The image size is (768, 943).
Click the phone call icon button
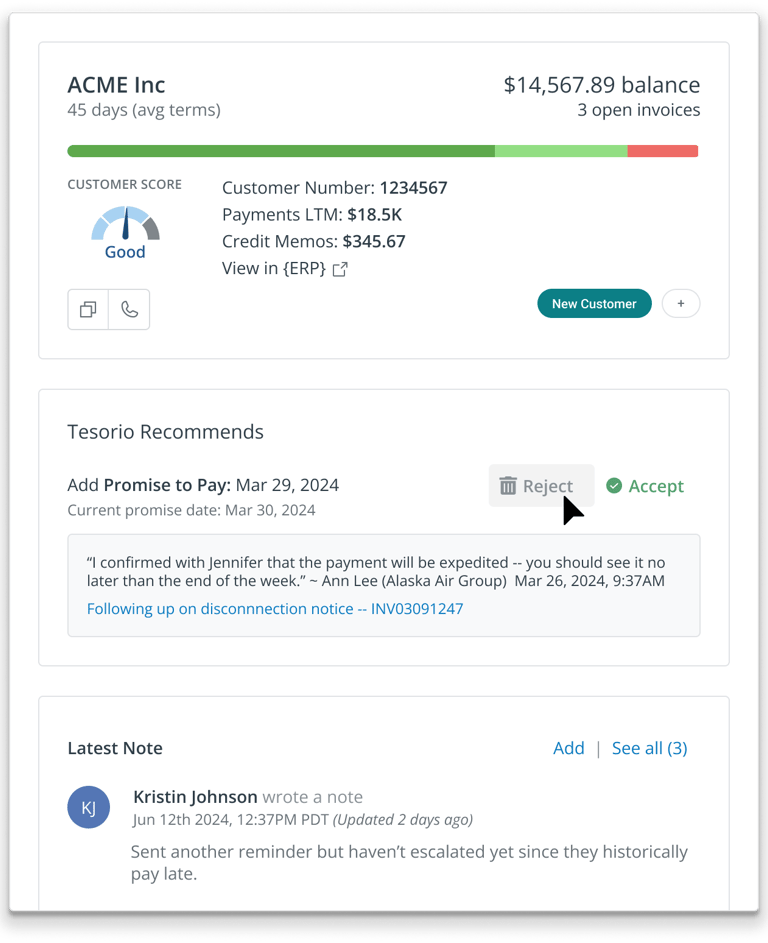click(129, 310)
